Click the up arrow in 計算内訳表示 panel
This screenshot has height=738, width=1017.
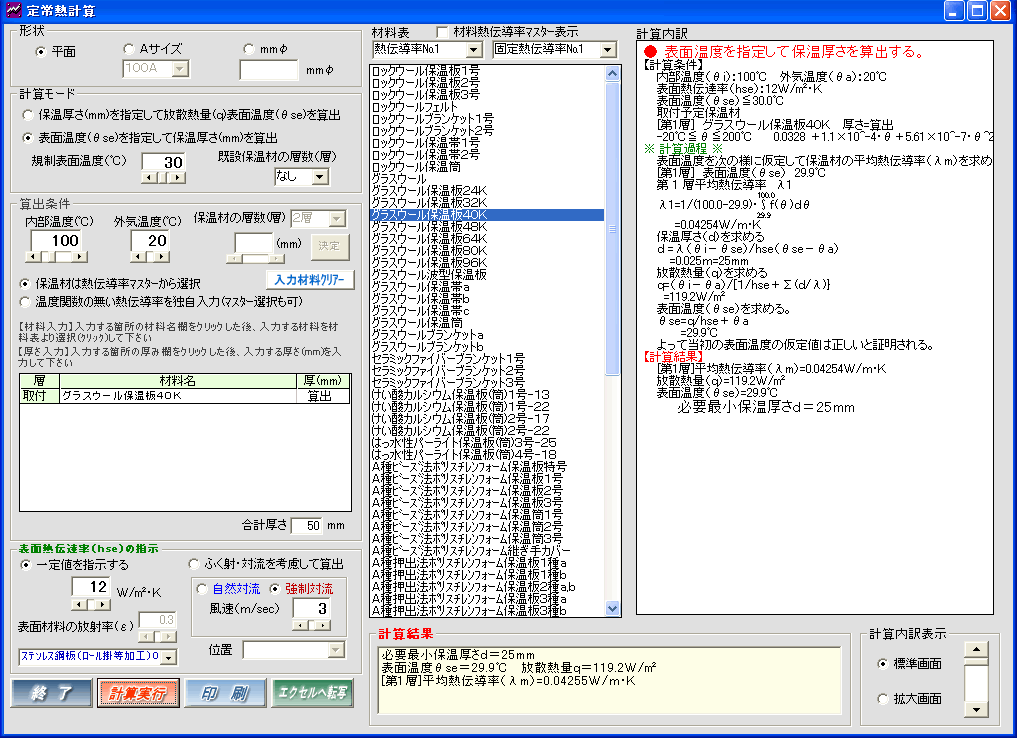pos(974,648)
